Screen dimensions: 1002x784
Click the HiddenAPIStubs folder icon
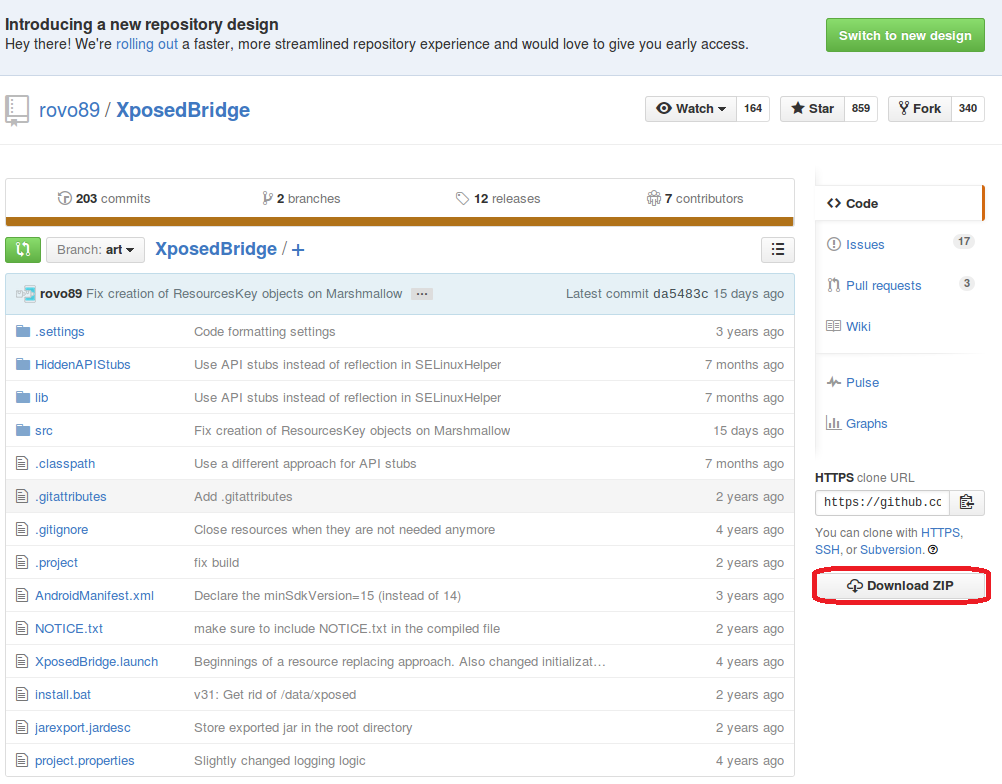23,364
